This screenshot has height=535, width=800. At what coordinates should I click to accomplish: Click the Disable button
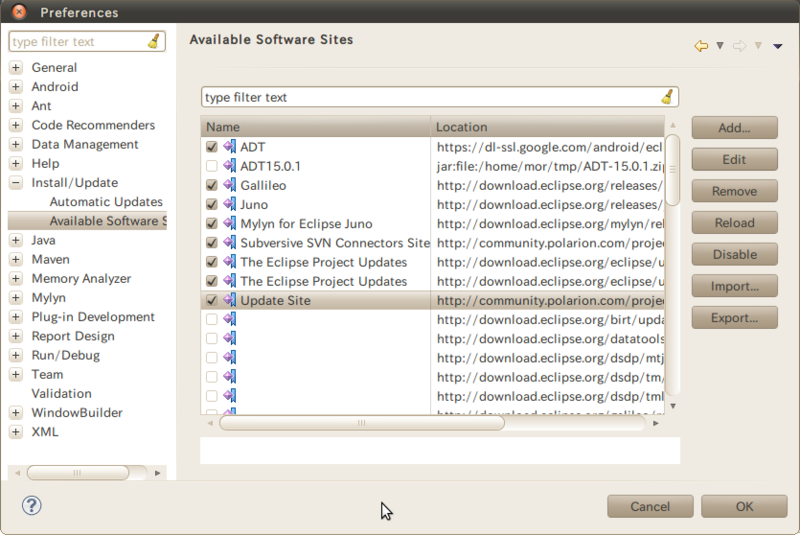tap(735, 254)
